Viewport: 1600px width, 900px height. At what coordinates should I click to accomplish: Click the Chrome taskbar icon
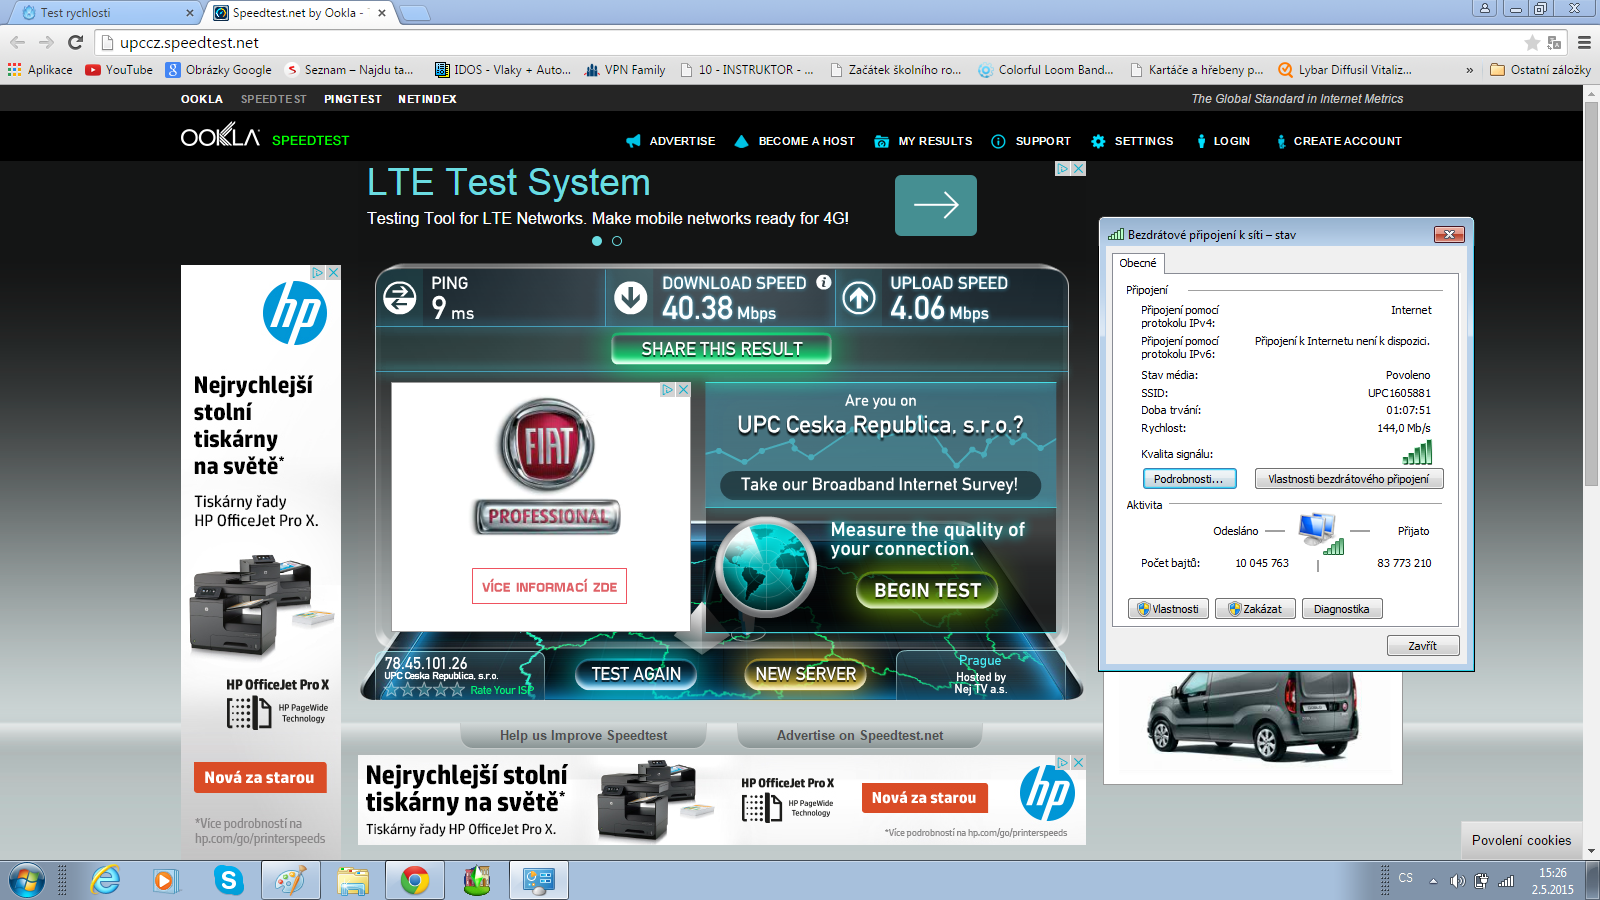(x=415, y=880)
